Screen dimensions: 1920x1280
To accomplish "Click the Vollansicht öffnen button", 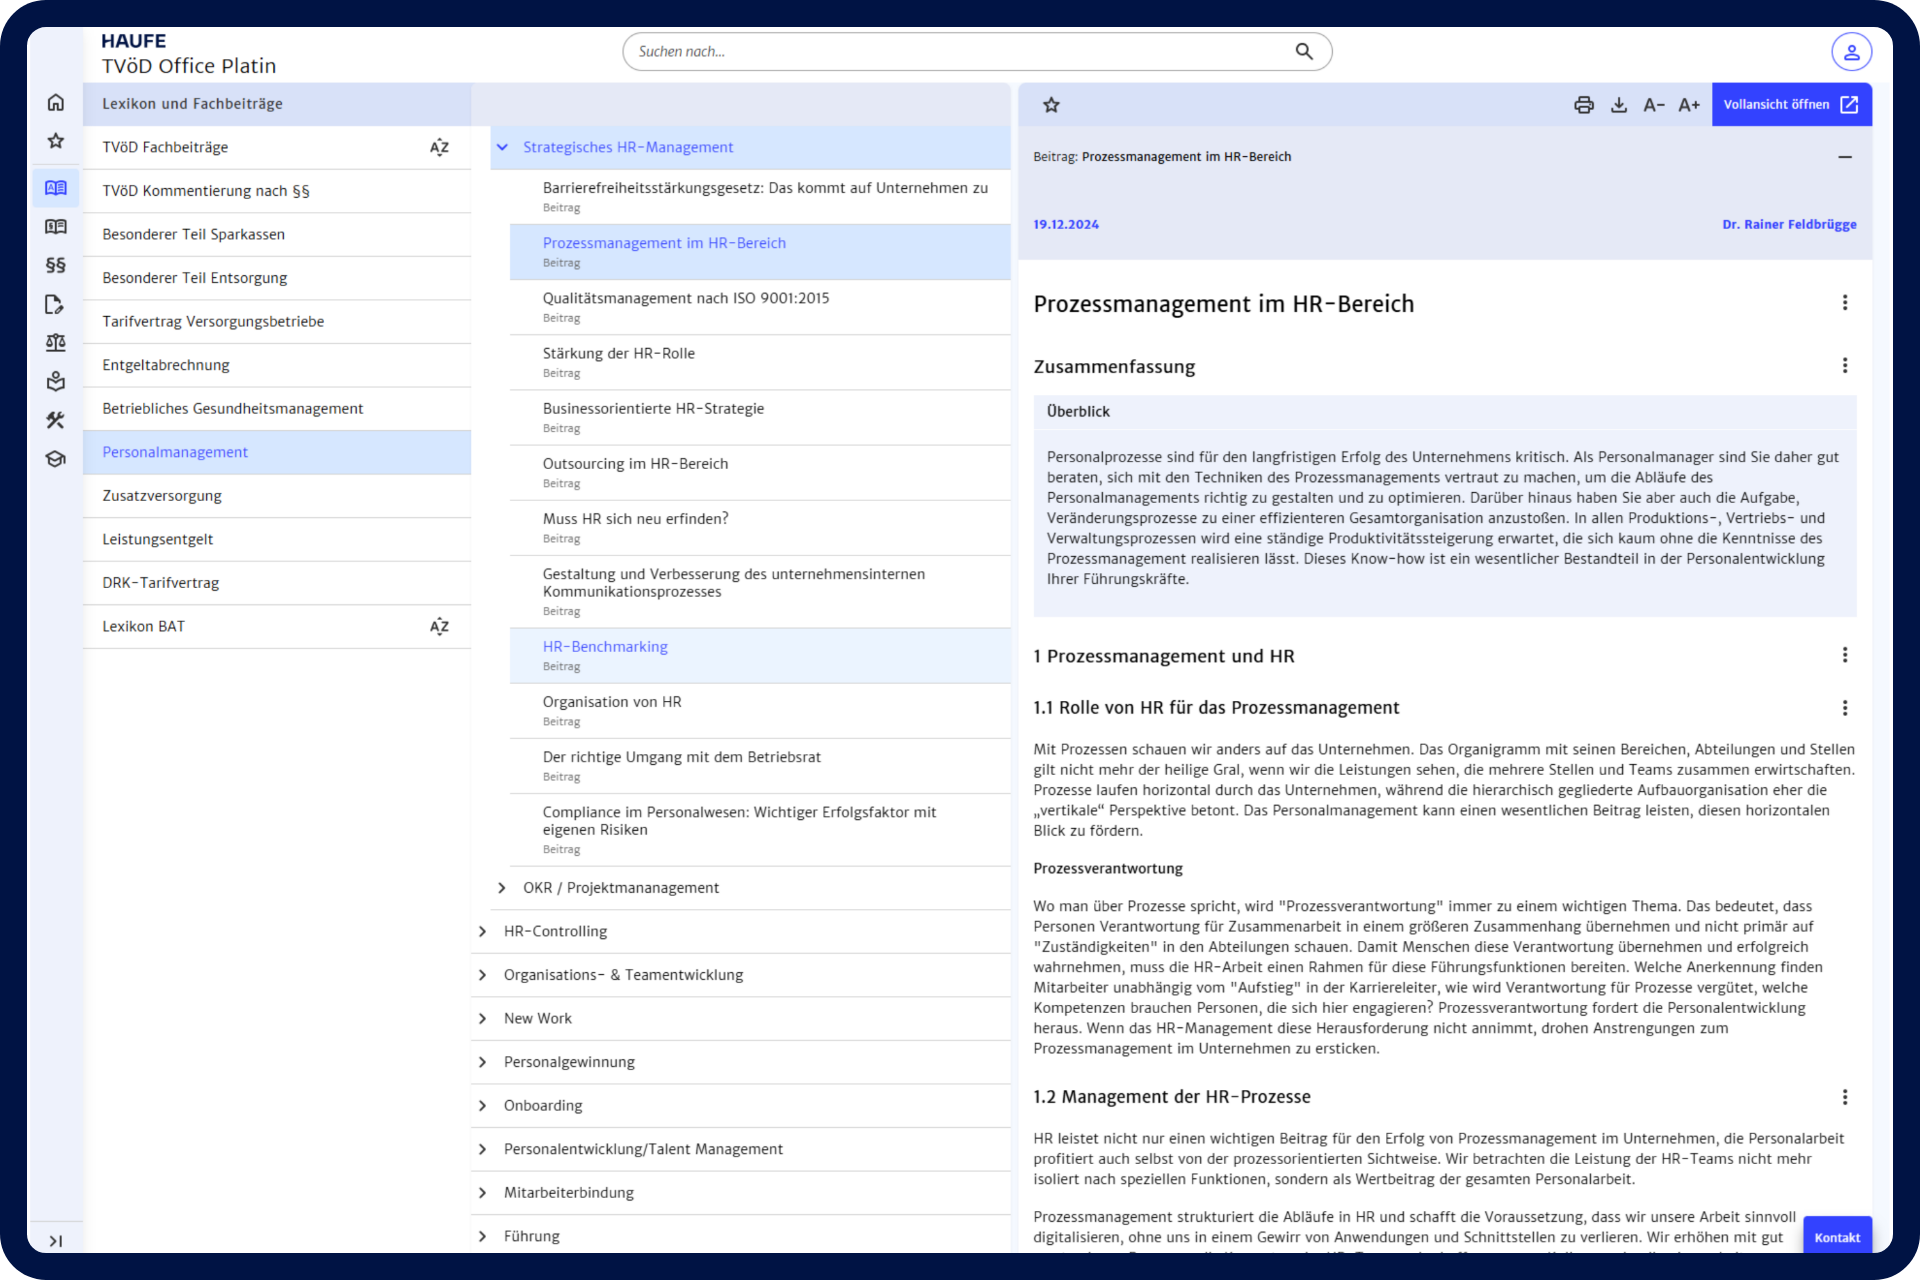I will (x=1790, y=105).
